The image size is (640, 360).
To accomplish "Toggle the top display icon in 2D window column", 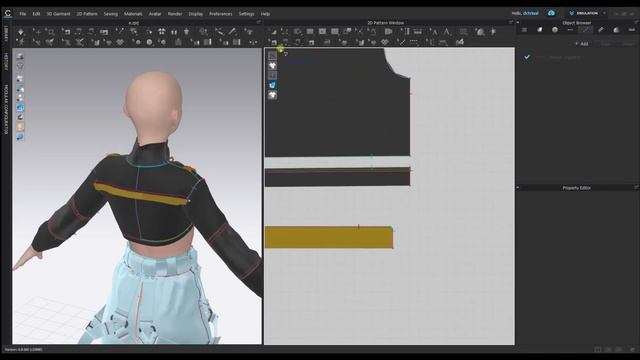I will (273, 56).
